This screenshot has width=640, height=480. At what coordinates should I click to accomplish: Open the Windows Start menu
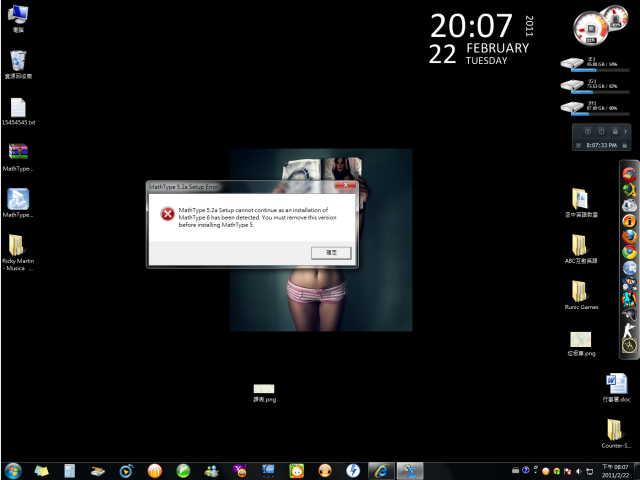(x=13, y=471)
